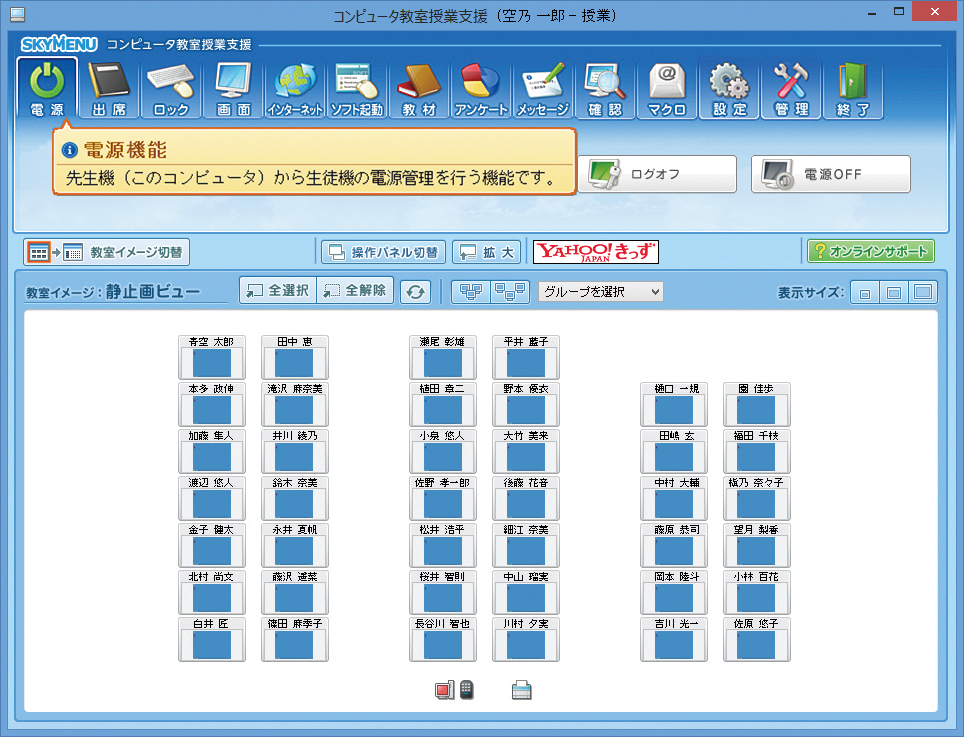
Task: Open the インターネット globe icon
Action: [295, 89]
